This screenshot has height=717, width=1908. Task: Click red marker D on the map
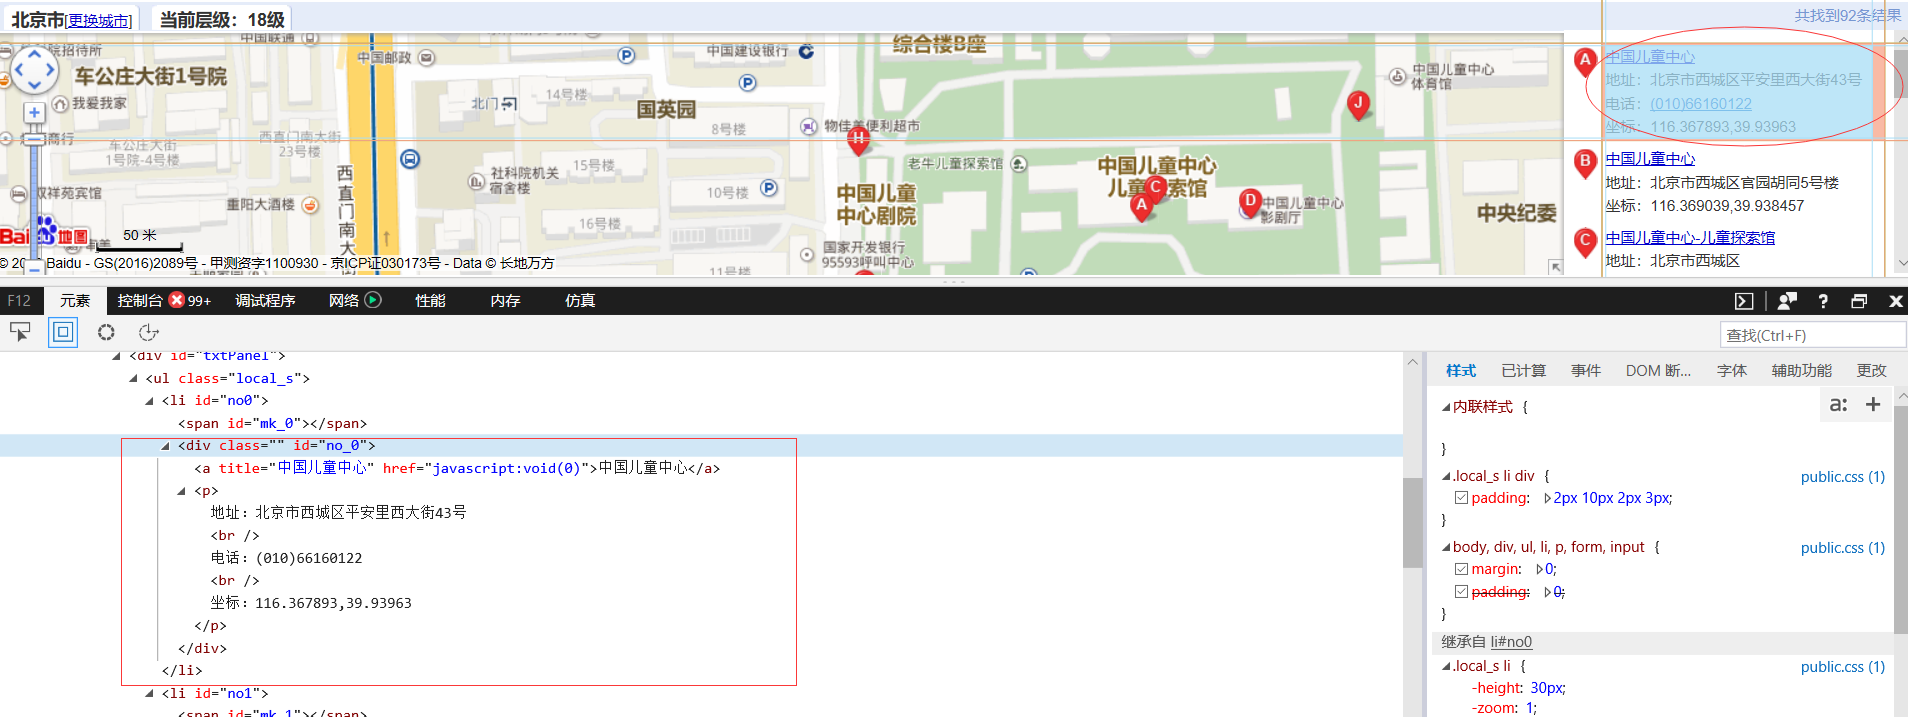pyautogui.click(x=1250, y=203)
